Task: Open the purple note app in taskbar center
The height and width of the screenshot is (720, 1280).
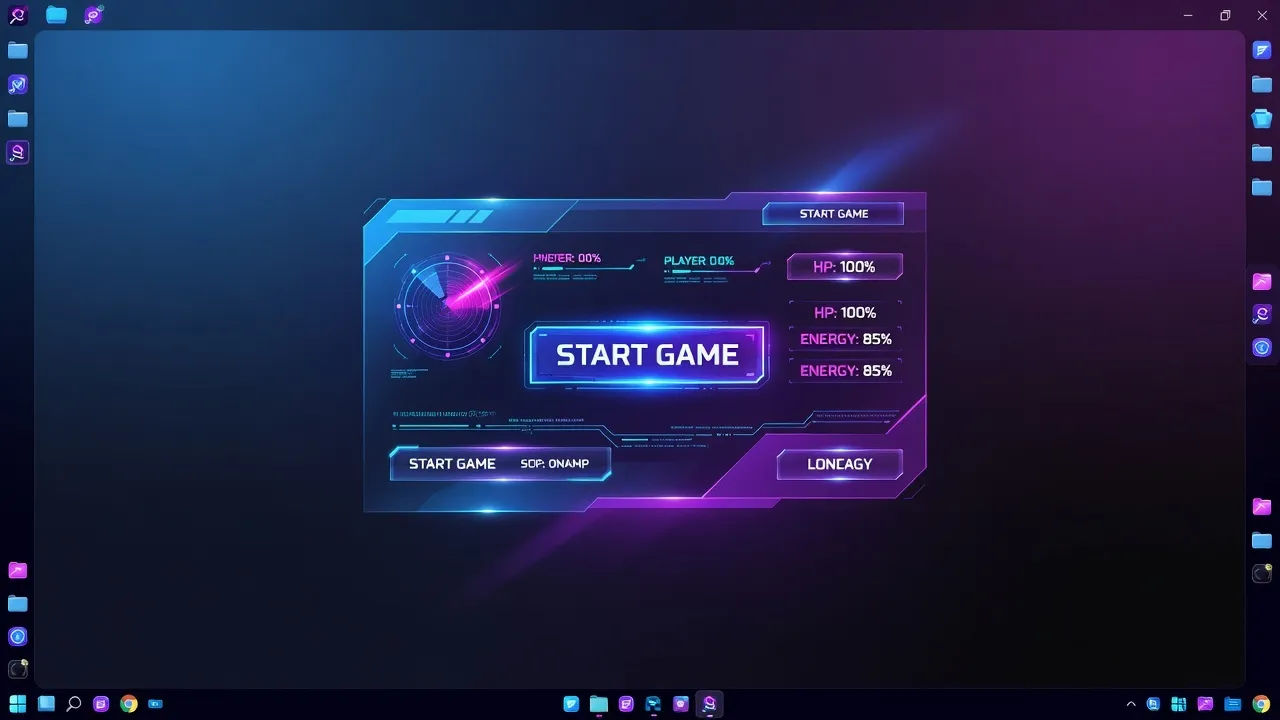Action: (x=626, y=704)
